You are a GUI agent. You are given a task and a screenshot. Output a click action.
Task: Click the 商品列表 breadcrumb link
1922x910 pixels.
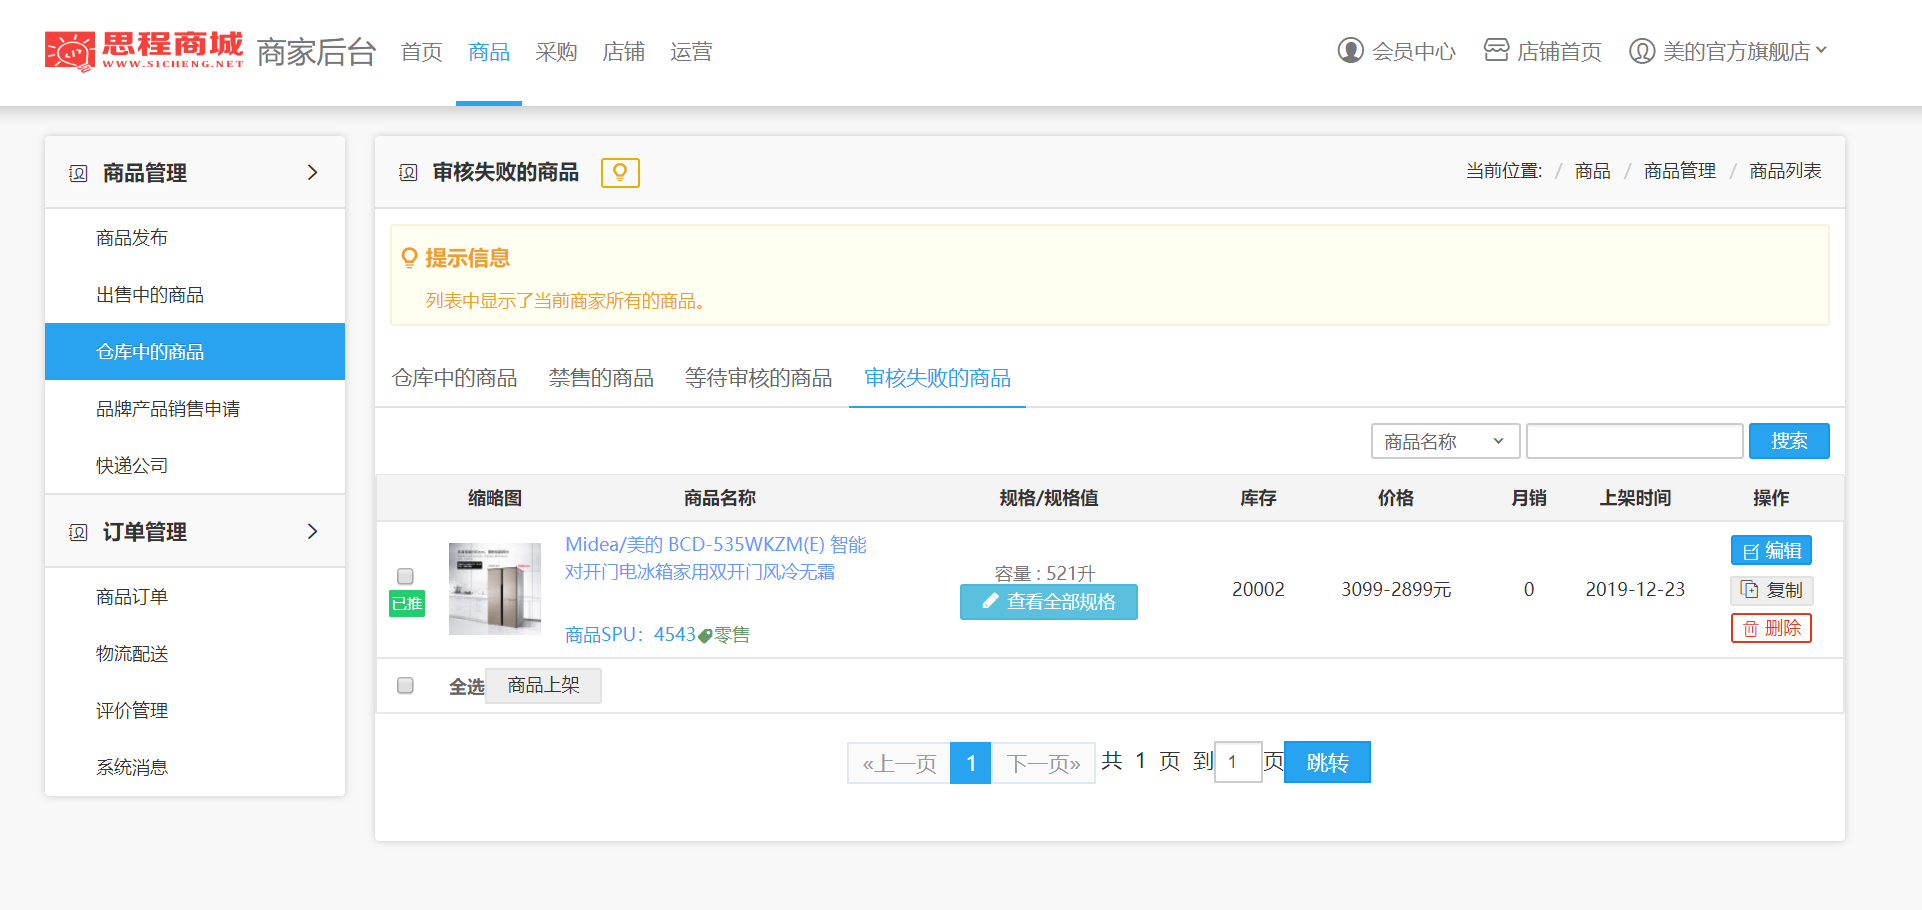[x=1785, y=171]
